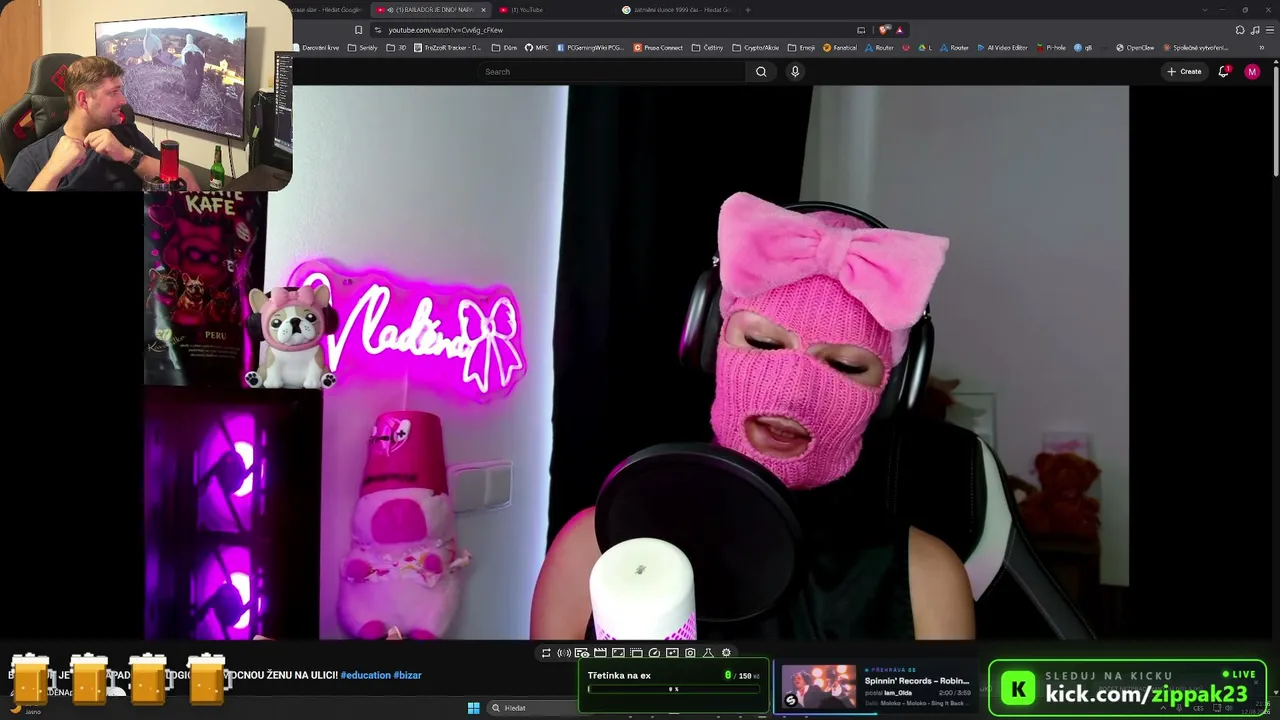
Task: Open the Windows Start menu
Action: point(473,708)
